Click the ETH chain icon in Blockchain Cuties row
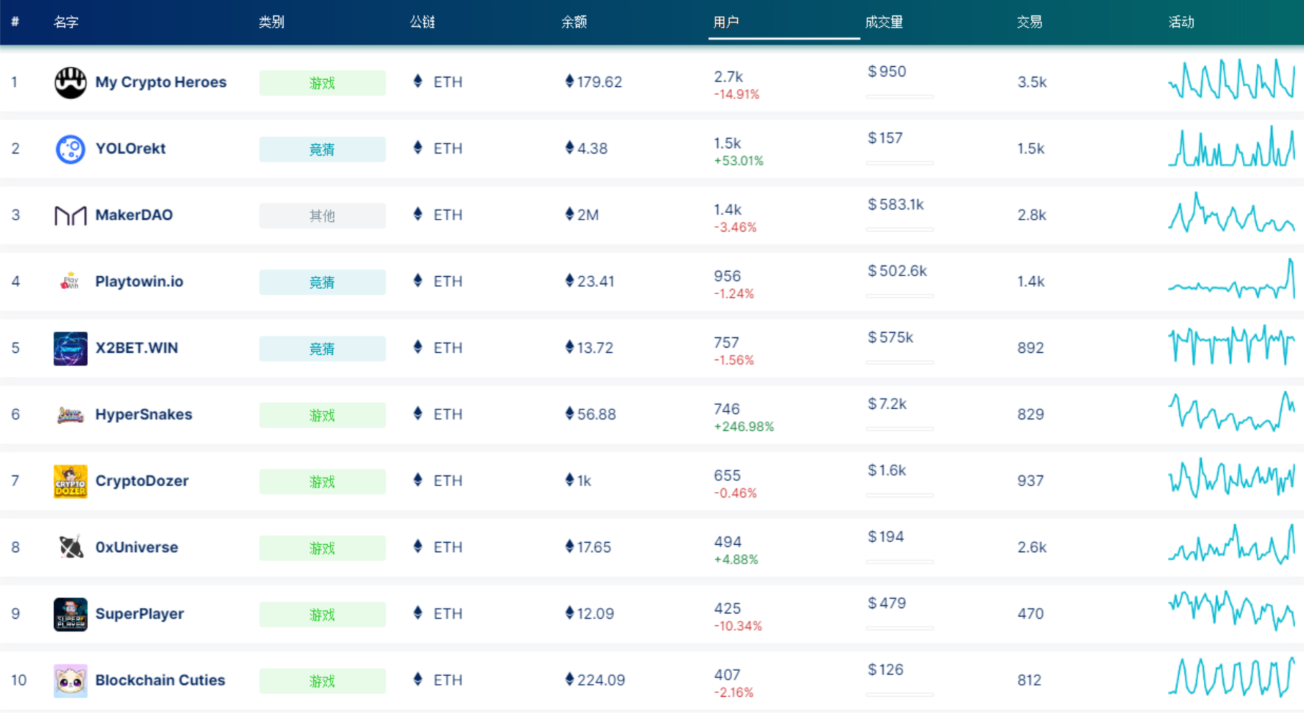The height and width of the screenshot is (713, 1304). pyautogui.click(x=418, y=680)
